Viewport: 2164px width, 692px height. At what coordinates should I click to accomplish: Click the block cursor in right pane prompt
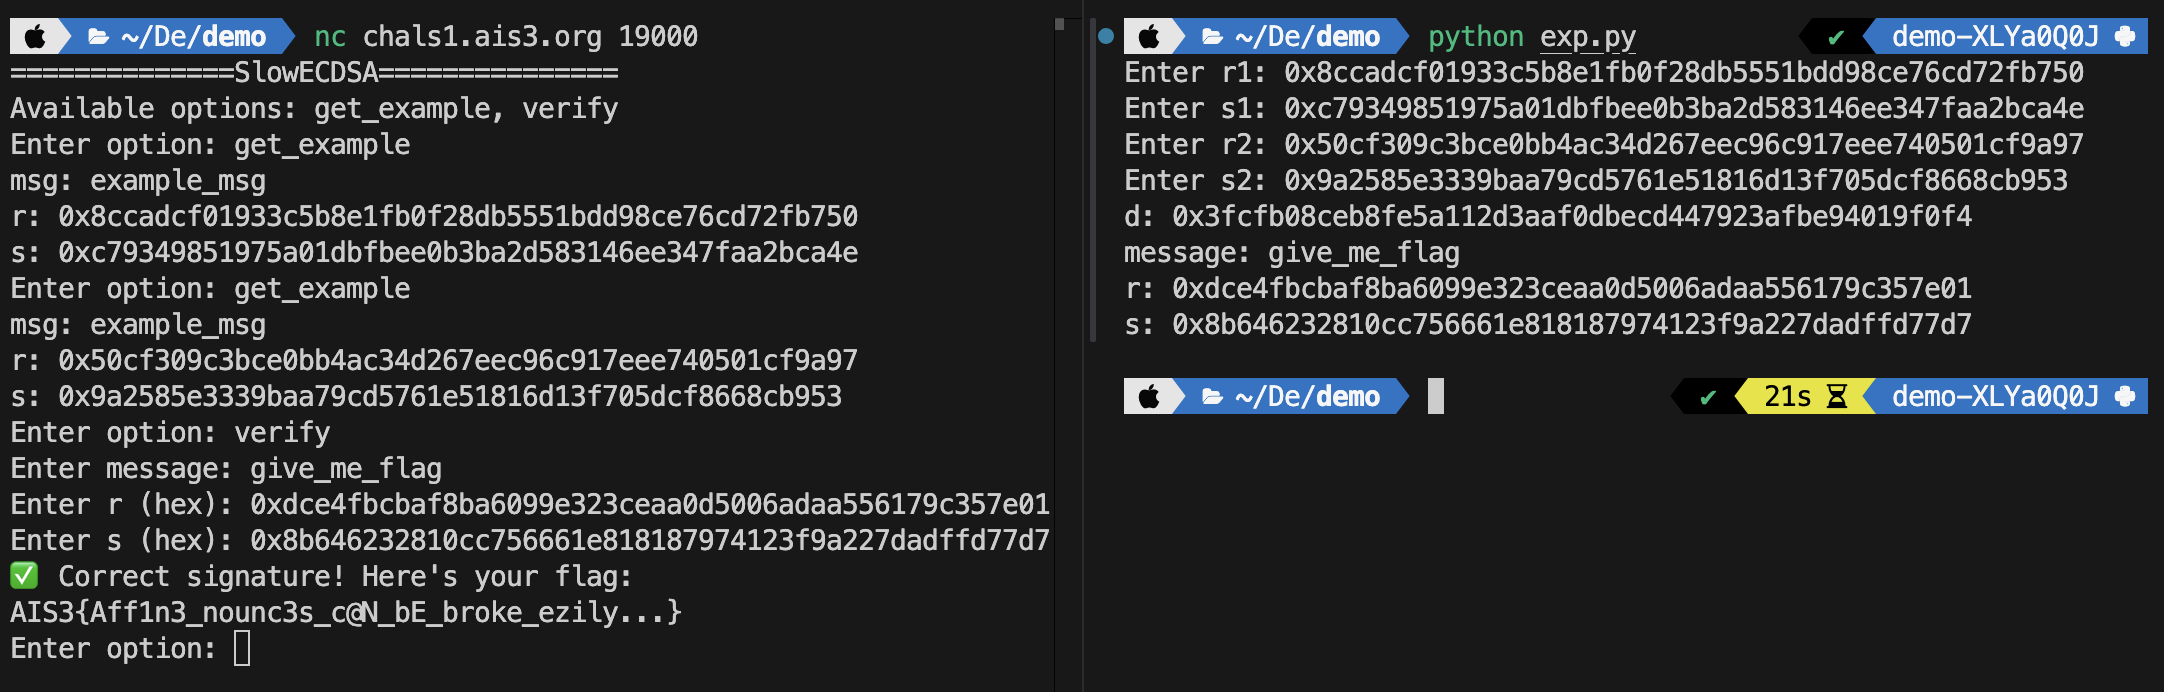click(1436, 397)
